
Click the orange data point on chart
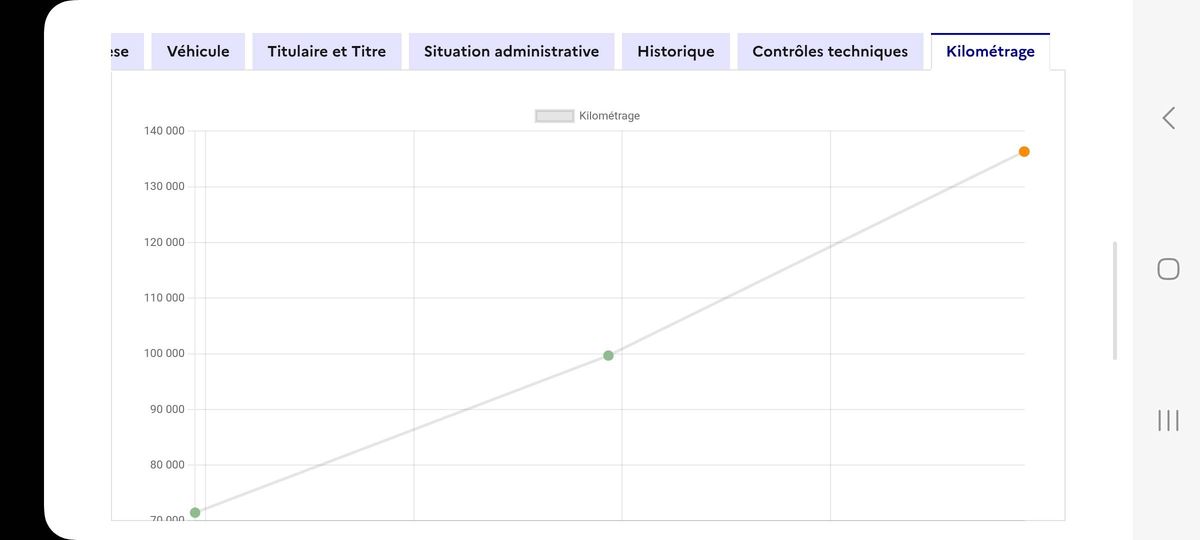[1024, 152]
